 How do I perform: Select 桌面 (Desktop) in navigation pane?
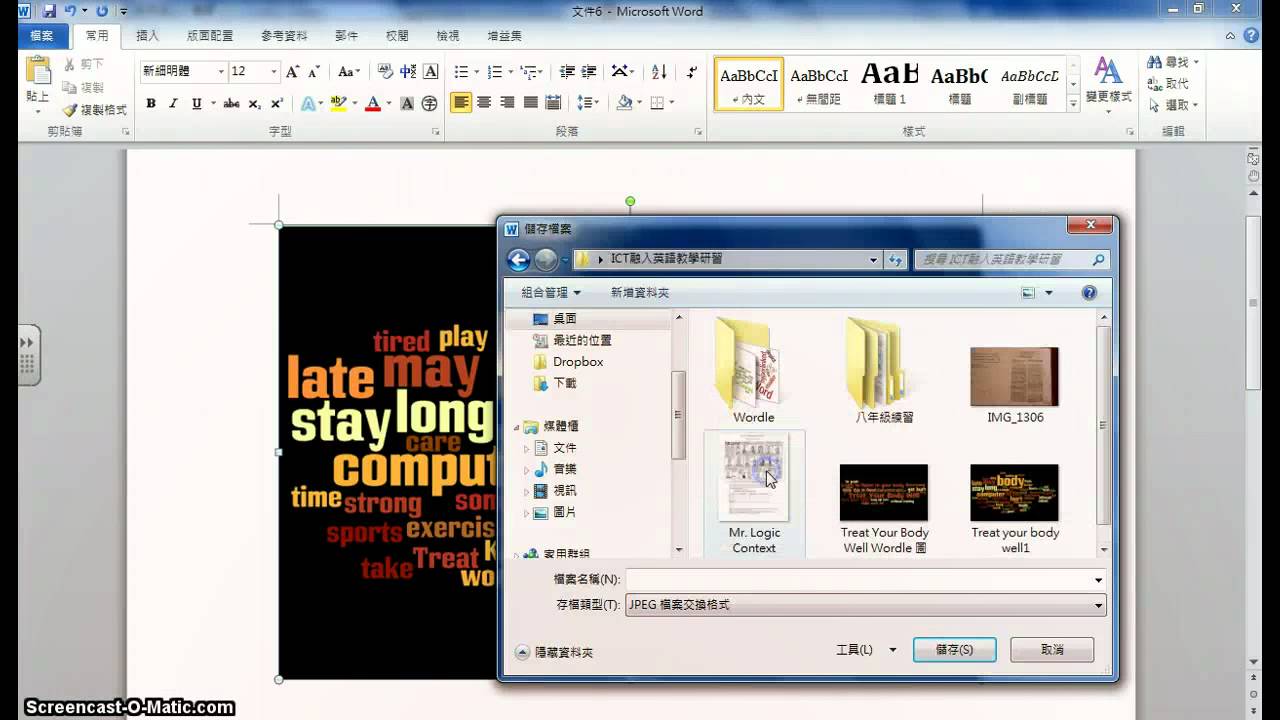pyautogui.click(x=565, y=319)
